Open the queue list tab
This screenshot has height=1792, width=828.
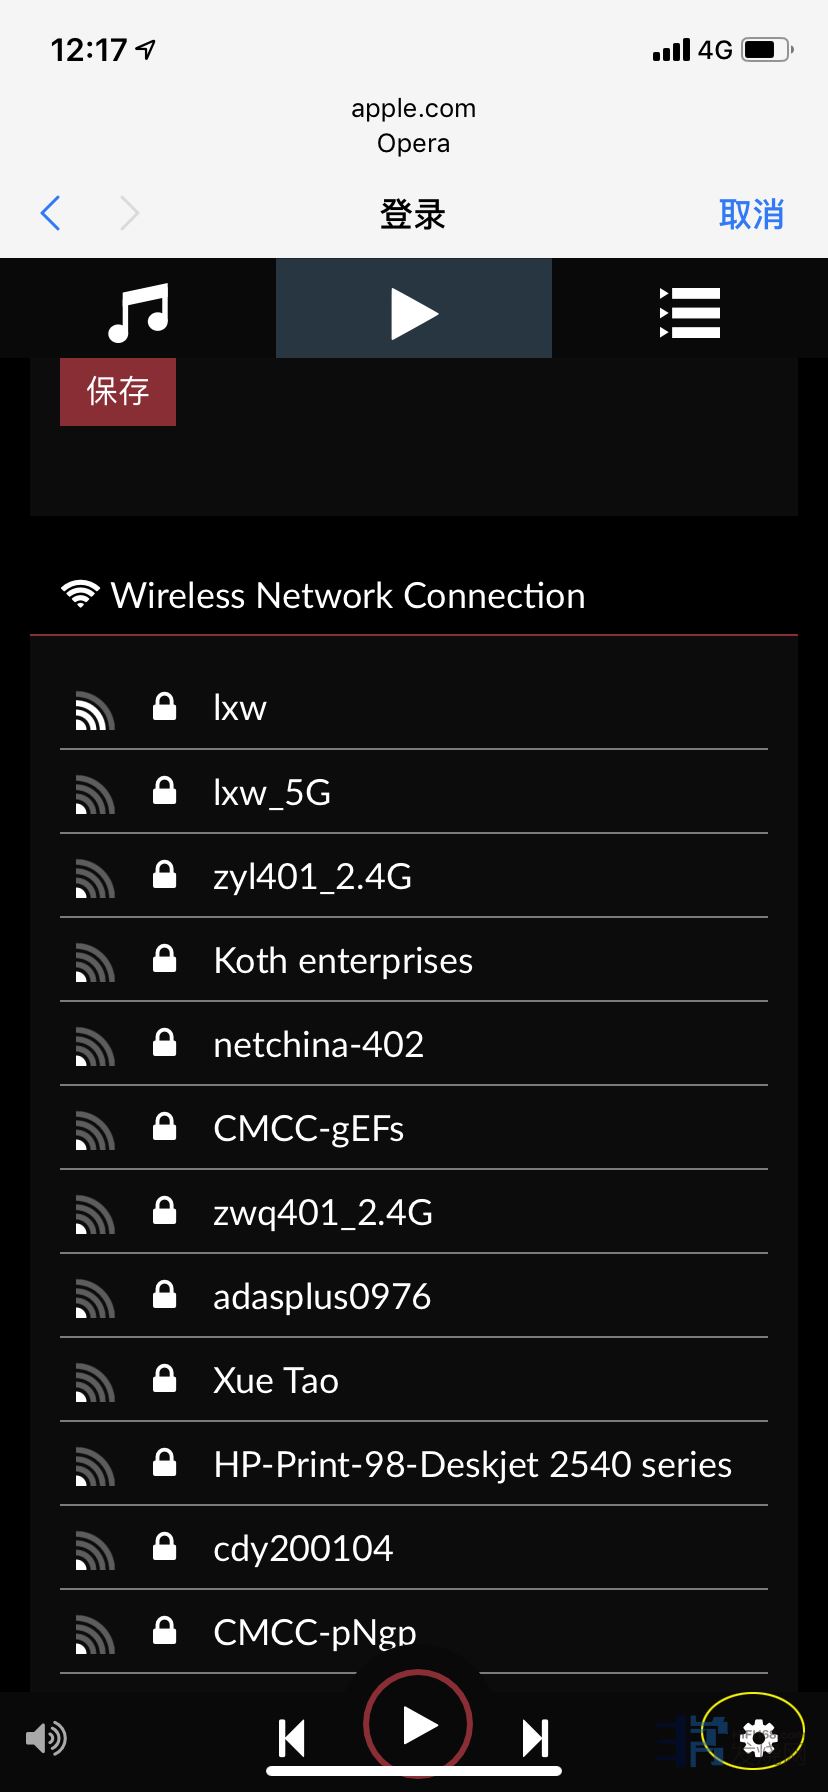coord(690,312)
